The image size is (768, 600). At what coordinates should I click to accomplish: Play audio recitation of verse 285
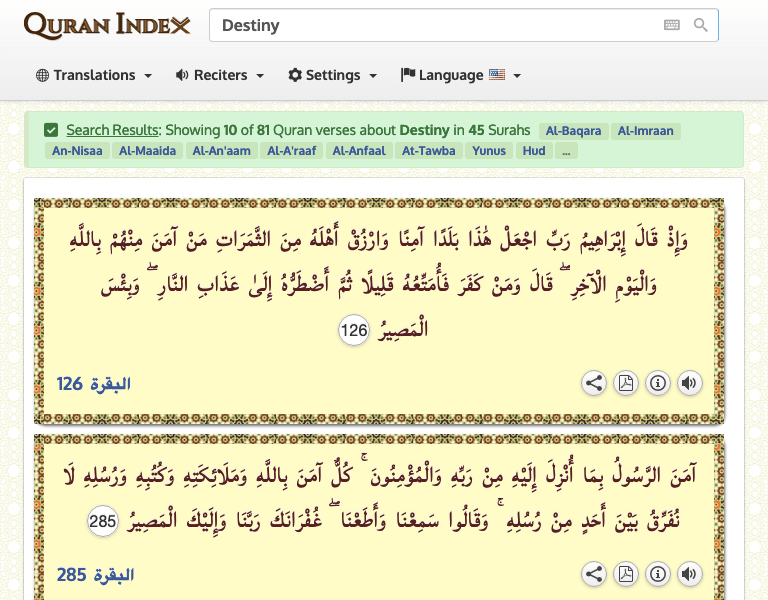point(688,574)
